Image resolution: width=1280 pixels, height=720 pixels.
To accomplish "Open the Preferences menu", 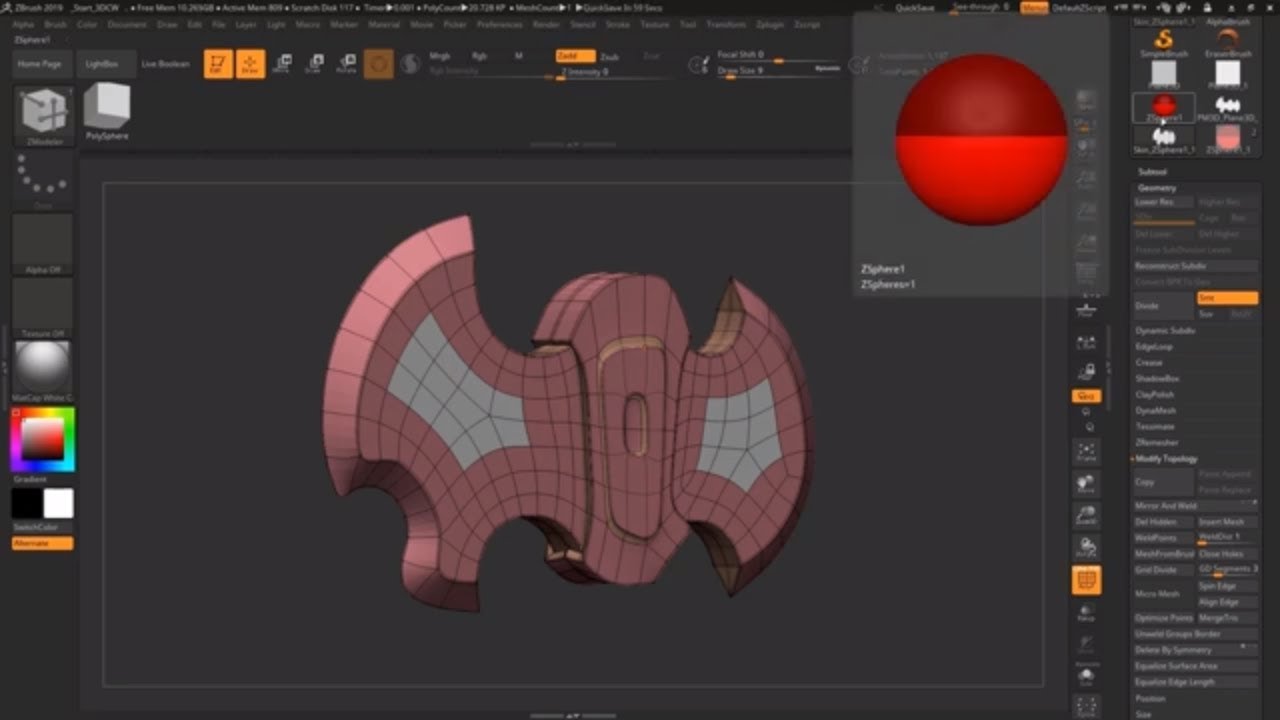I will pos(499,24).
